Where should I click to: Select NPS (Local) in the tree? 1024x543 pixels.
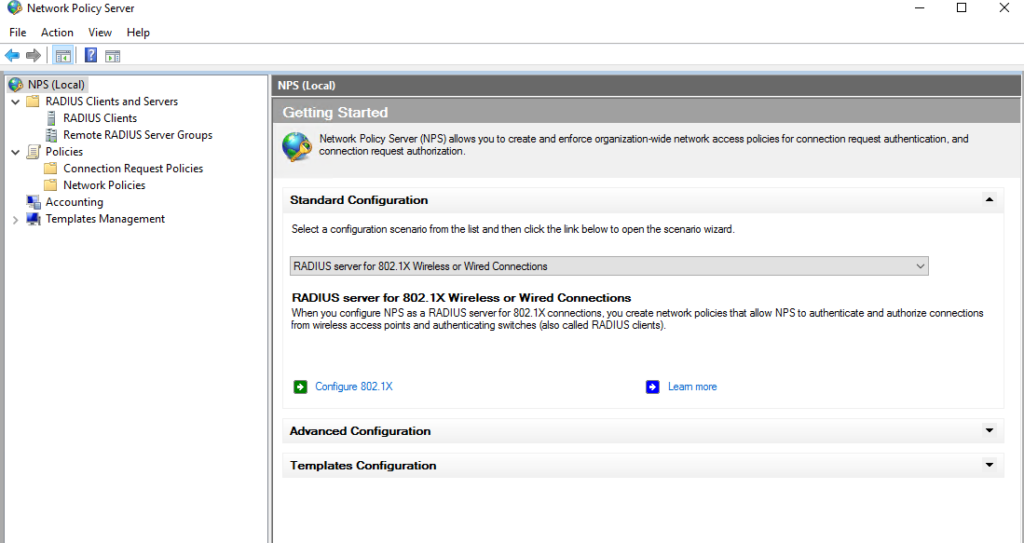(x=56, y=84)
